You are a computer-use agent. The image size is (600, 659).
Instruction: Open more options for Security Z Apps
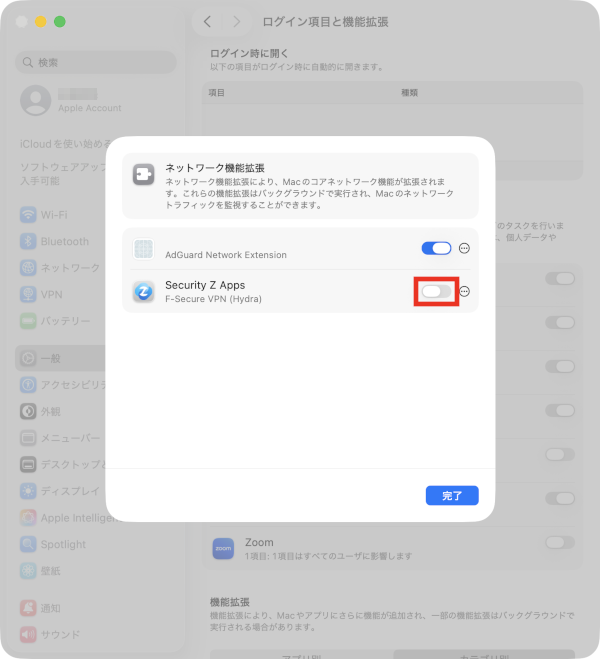464,291
